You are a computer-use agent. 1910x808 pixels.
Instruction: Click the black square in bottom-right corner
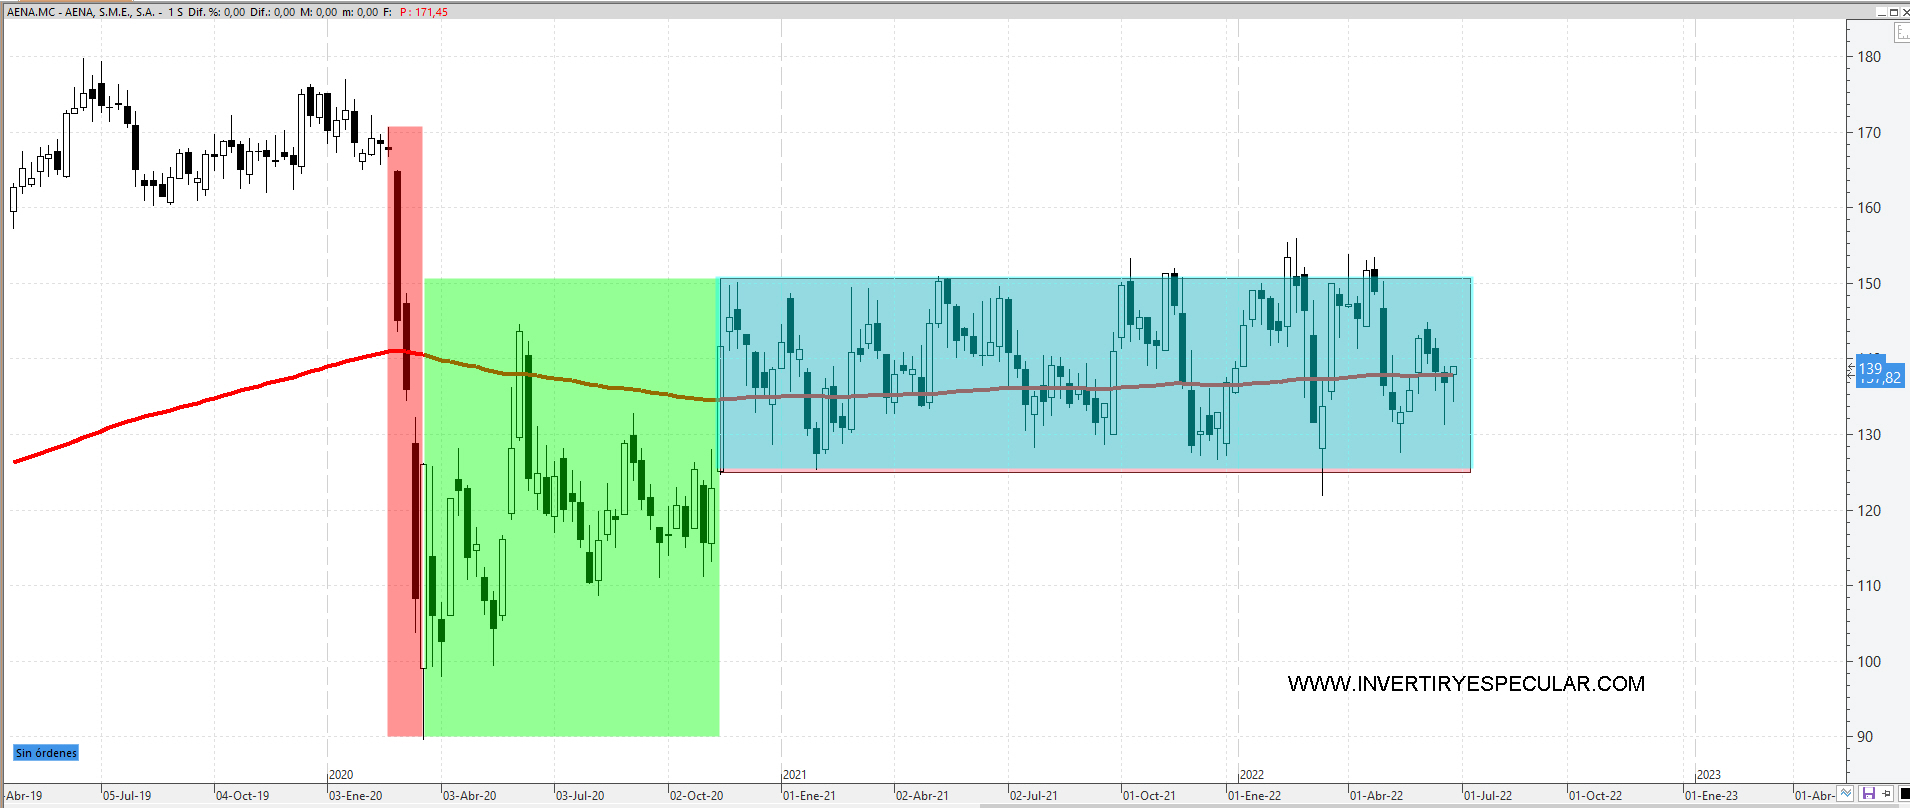pos(1904,794)
